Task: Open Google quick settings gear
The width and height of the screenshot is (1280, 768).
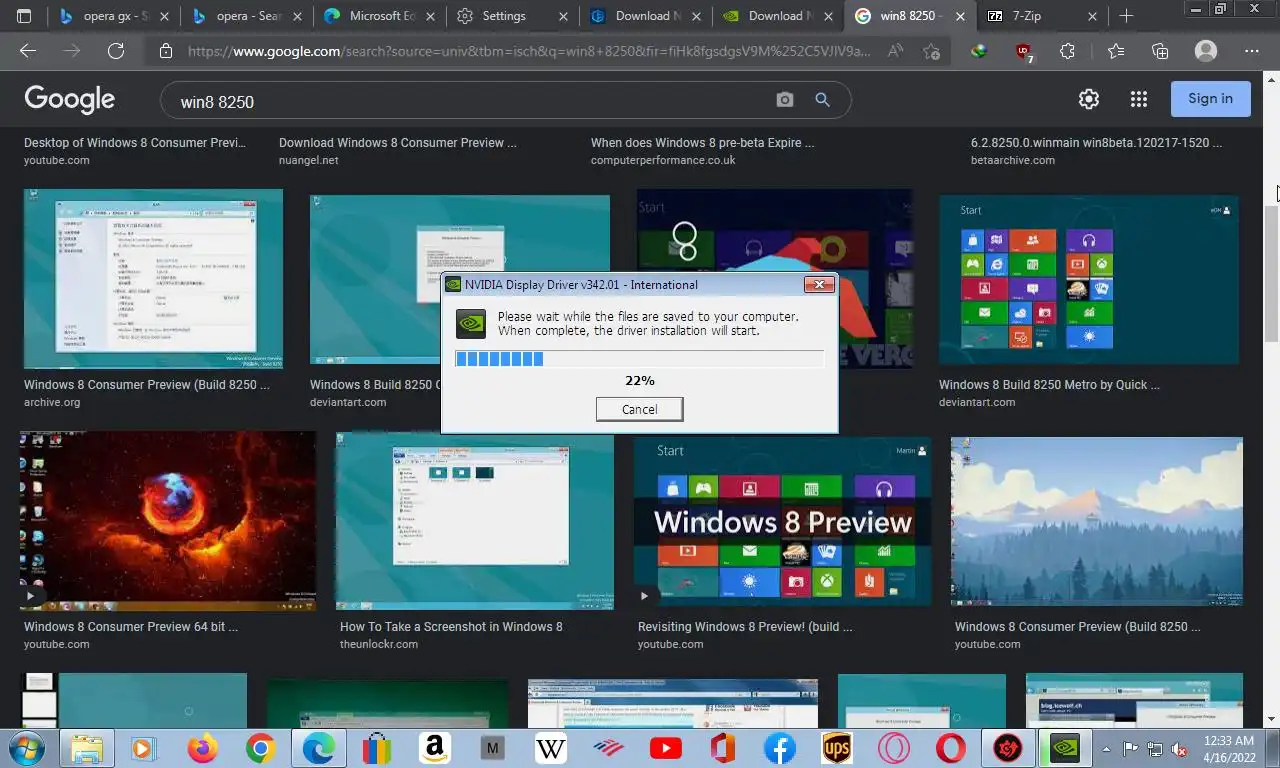Action: [x=1089, y=98]
